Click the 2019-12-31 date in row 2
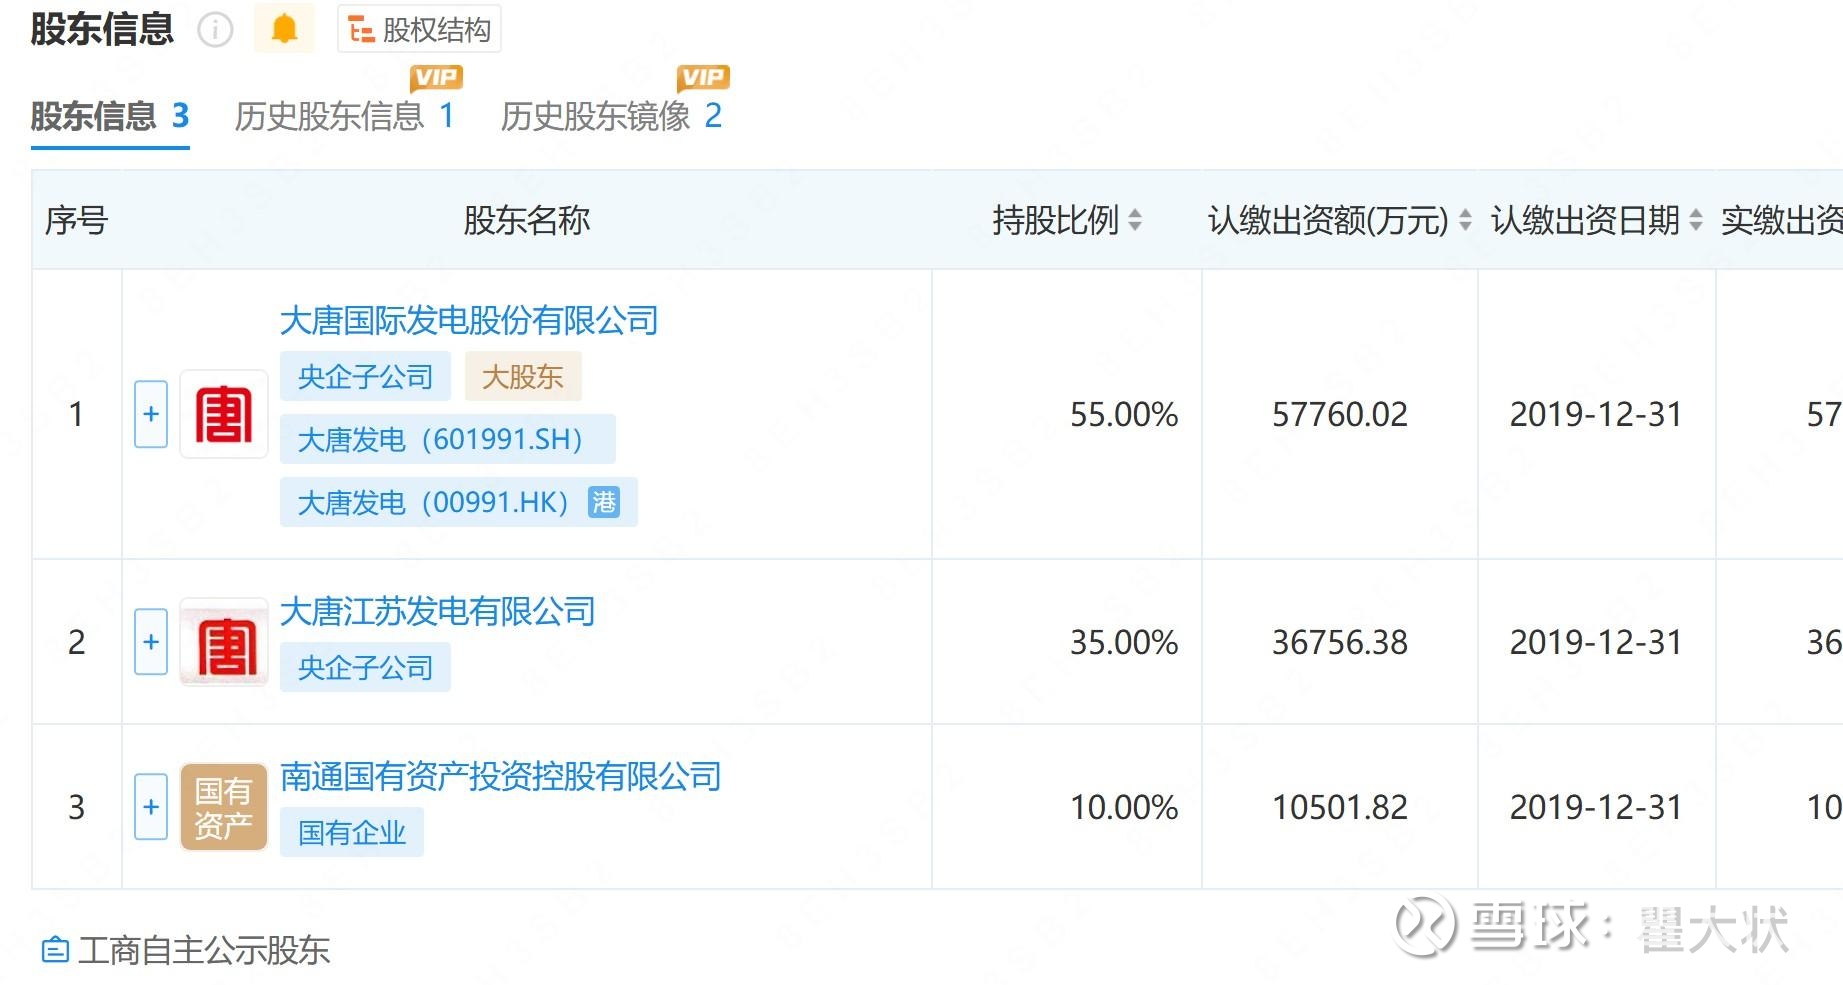Image resolution: width=1843 pixels, height=985 pixels. pos(1596,642)
